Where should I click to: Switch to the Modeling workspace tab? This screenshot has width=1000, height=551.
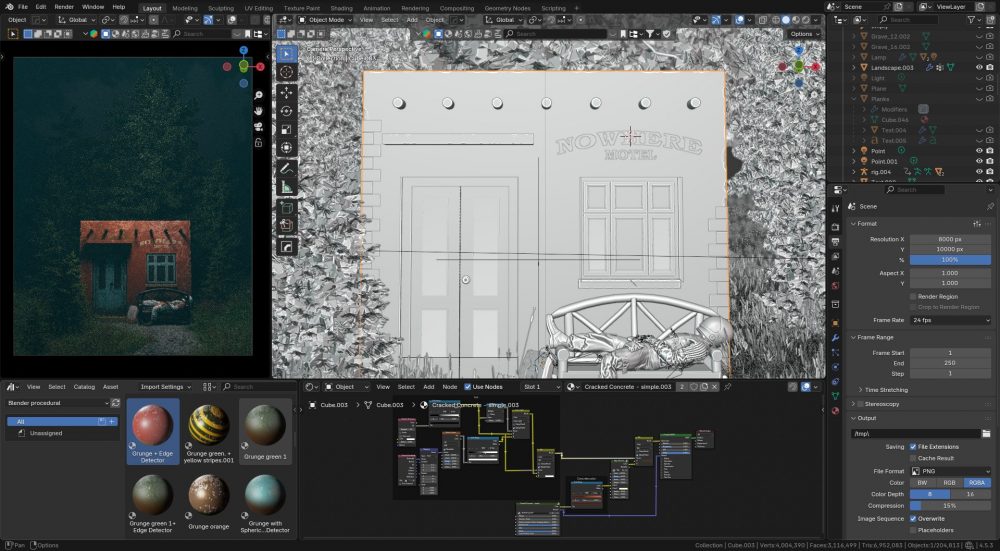tap(185, 8)
